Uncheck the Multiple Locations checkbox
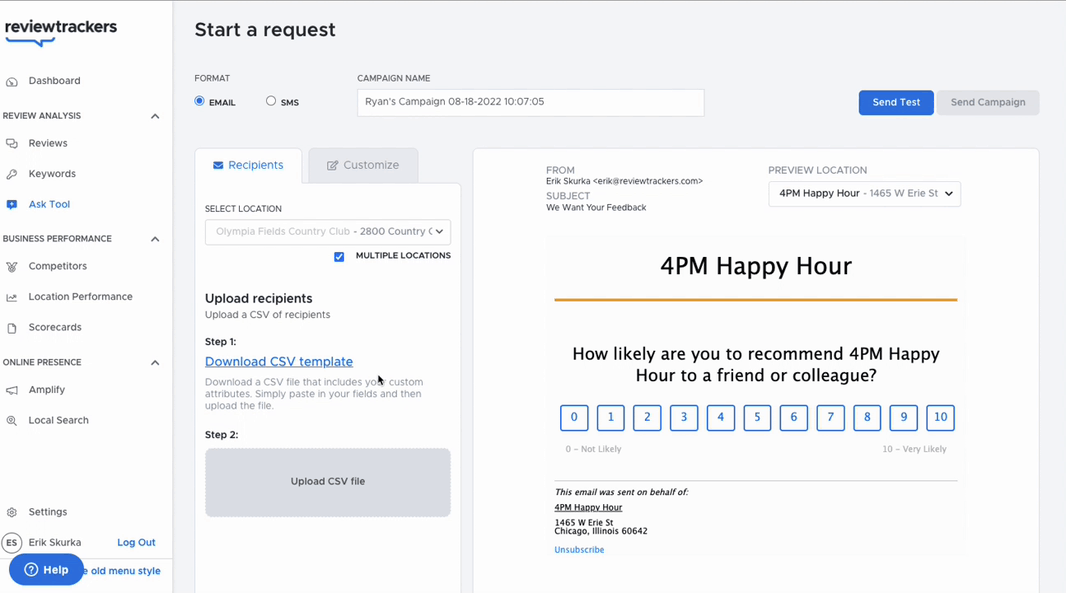Image resolution: width=1066 pixels, height=593 pixels. (x=339, y=256)
